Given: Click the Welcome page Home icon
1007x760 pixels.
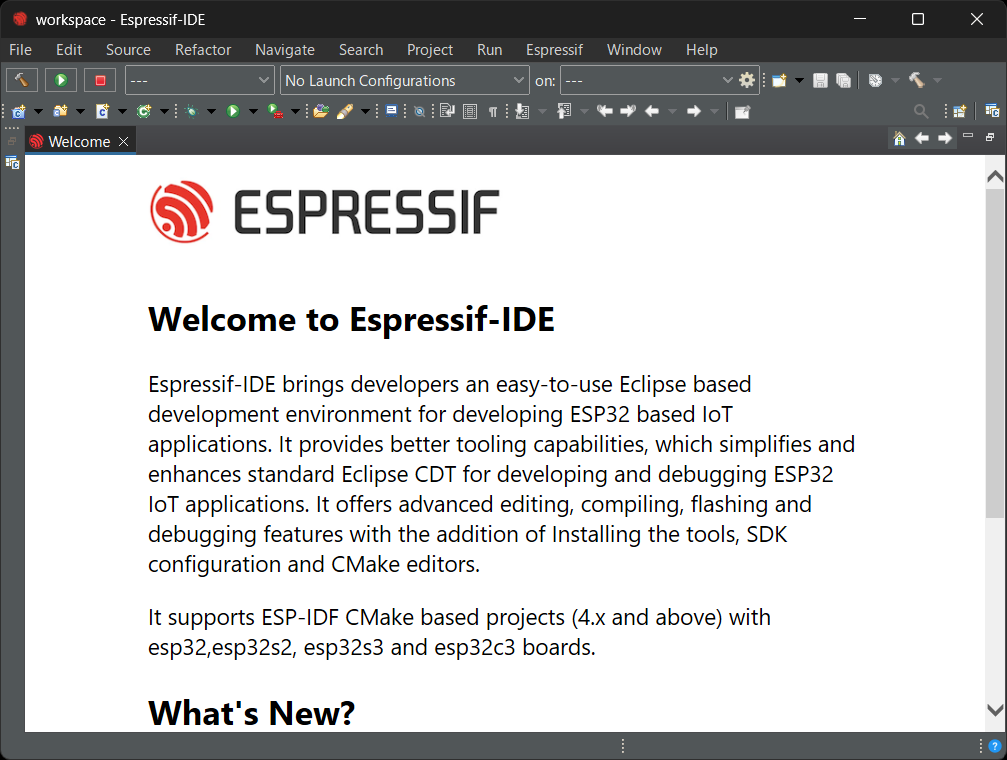Looking at the screenshot, I should pos(899,138).
